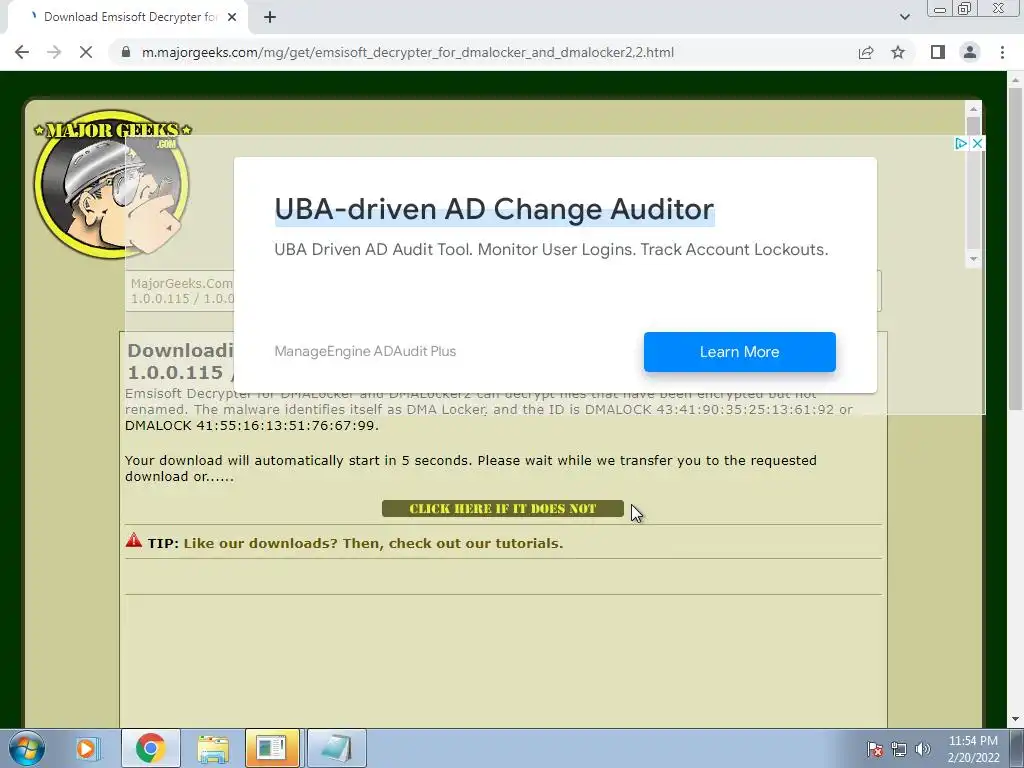Click the Action Center flag tray icon

pos(875,749)
